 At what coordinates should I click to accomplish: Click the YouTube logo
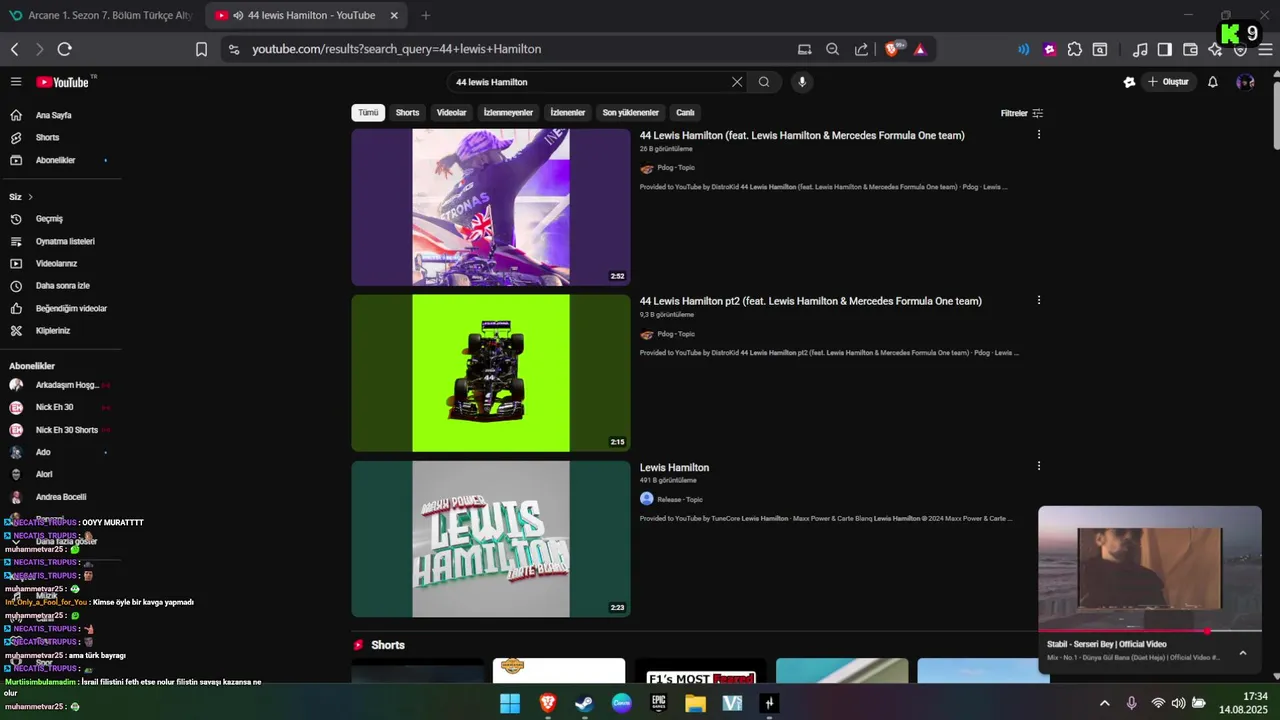[63, 82]
